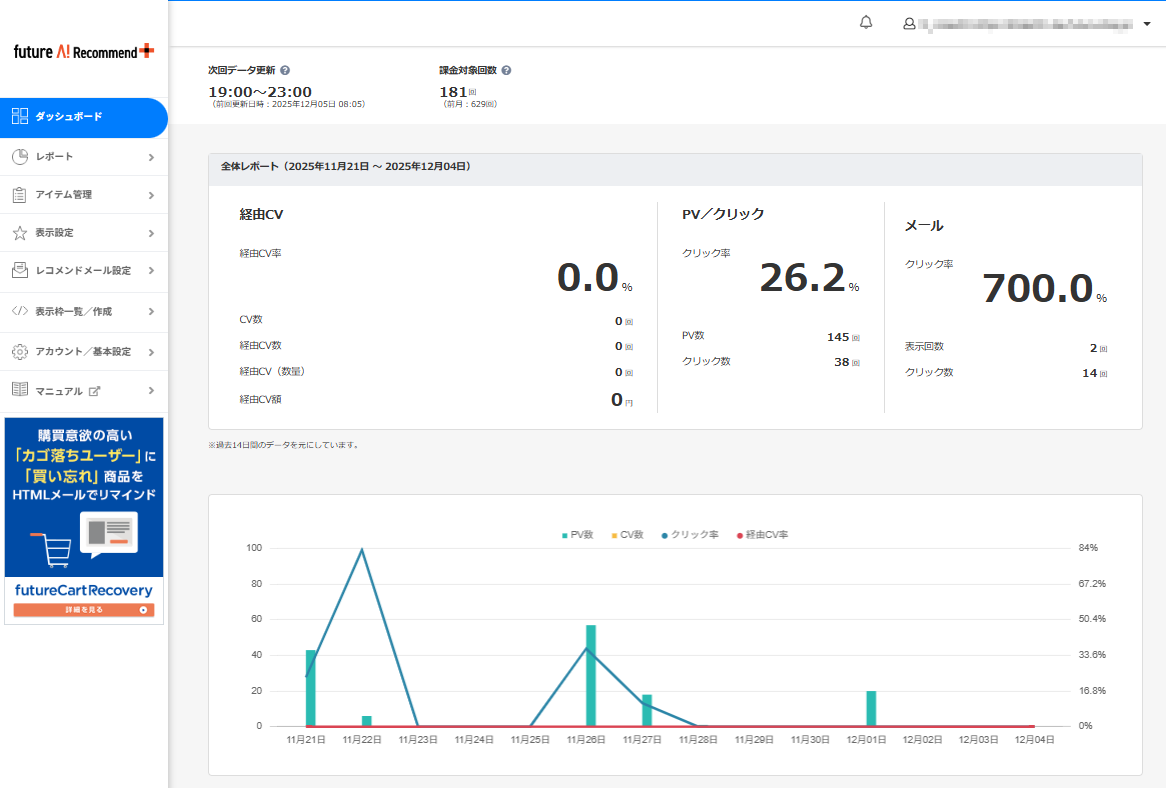The width and height of the screenshot is (1166, 788).
Task: Click the clipboard icon for アイテム管理
Action: click(20, 195)
